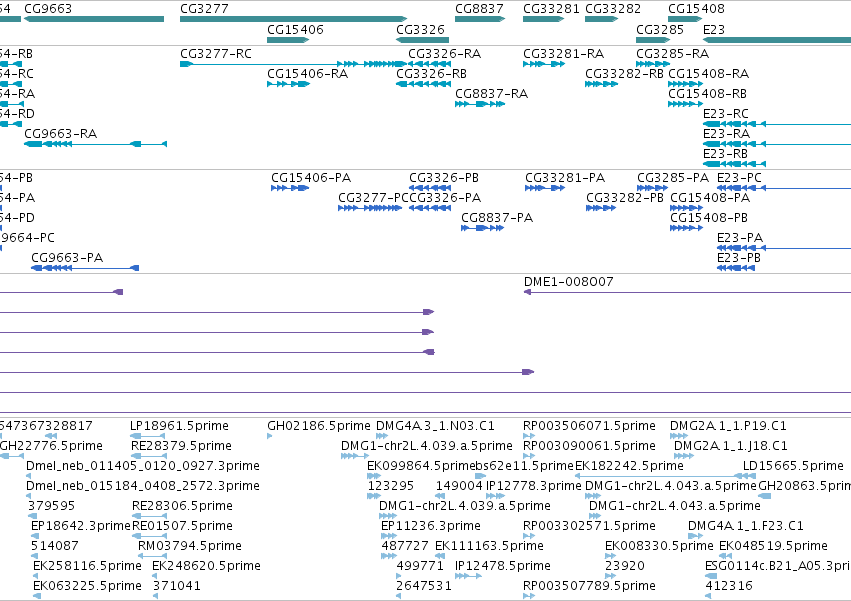The height and width of the screenshot is (601, 851).
Task: Click the RP003507789.5prime EST label
Action: tap(589, 587)
